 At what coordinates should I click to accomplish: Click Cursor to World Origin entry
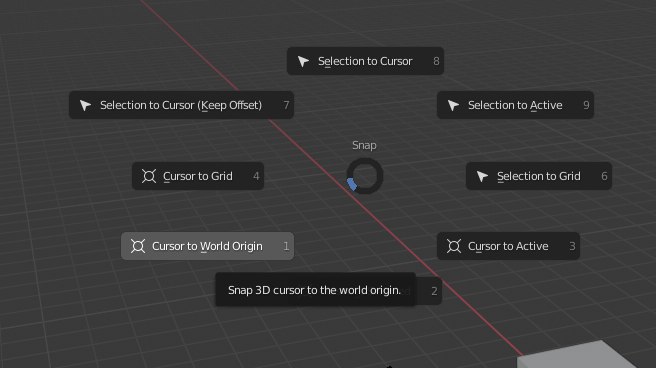pos(208,246)
